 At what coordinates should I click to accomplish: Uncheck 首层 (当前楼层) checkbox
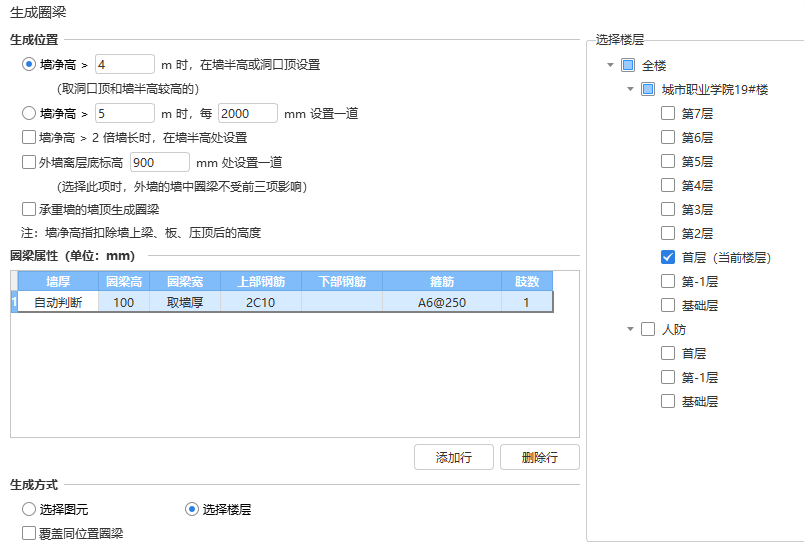tap(668, 257)
